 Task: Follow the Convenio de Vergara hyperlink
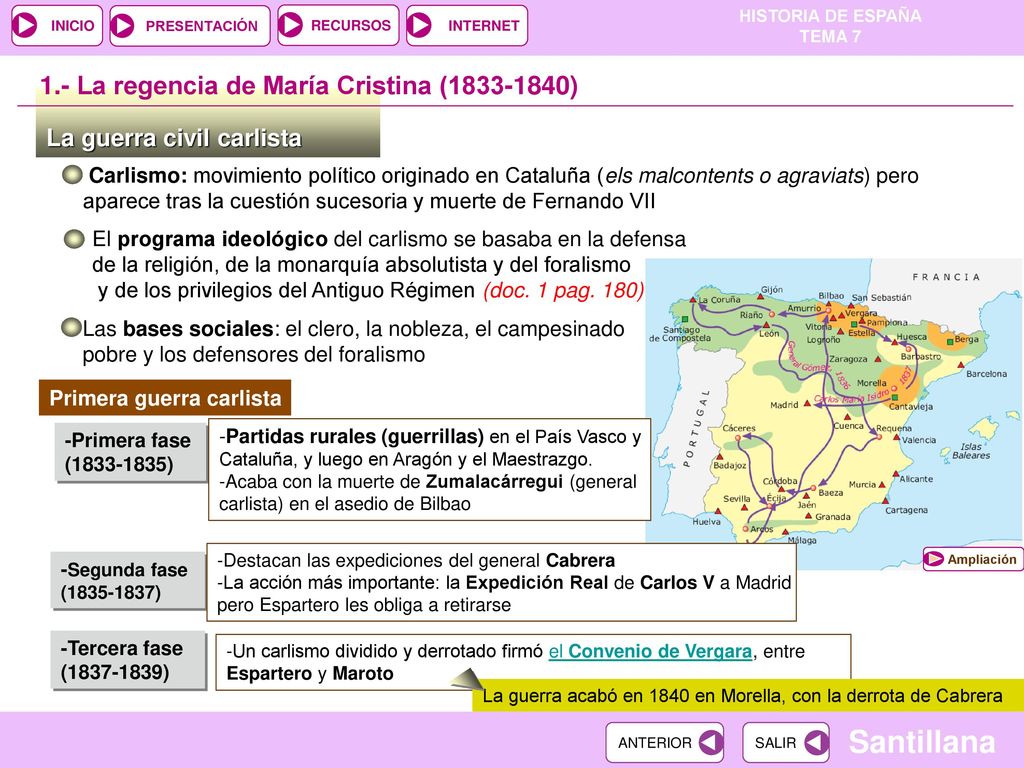(650, 651)
